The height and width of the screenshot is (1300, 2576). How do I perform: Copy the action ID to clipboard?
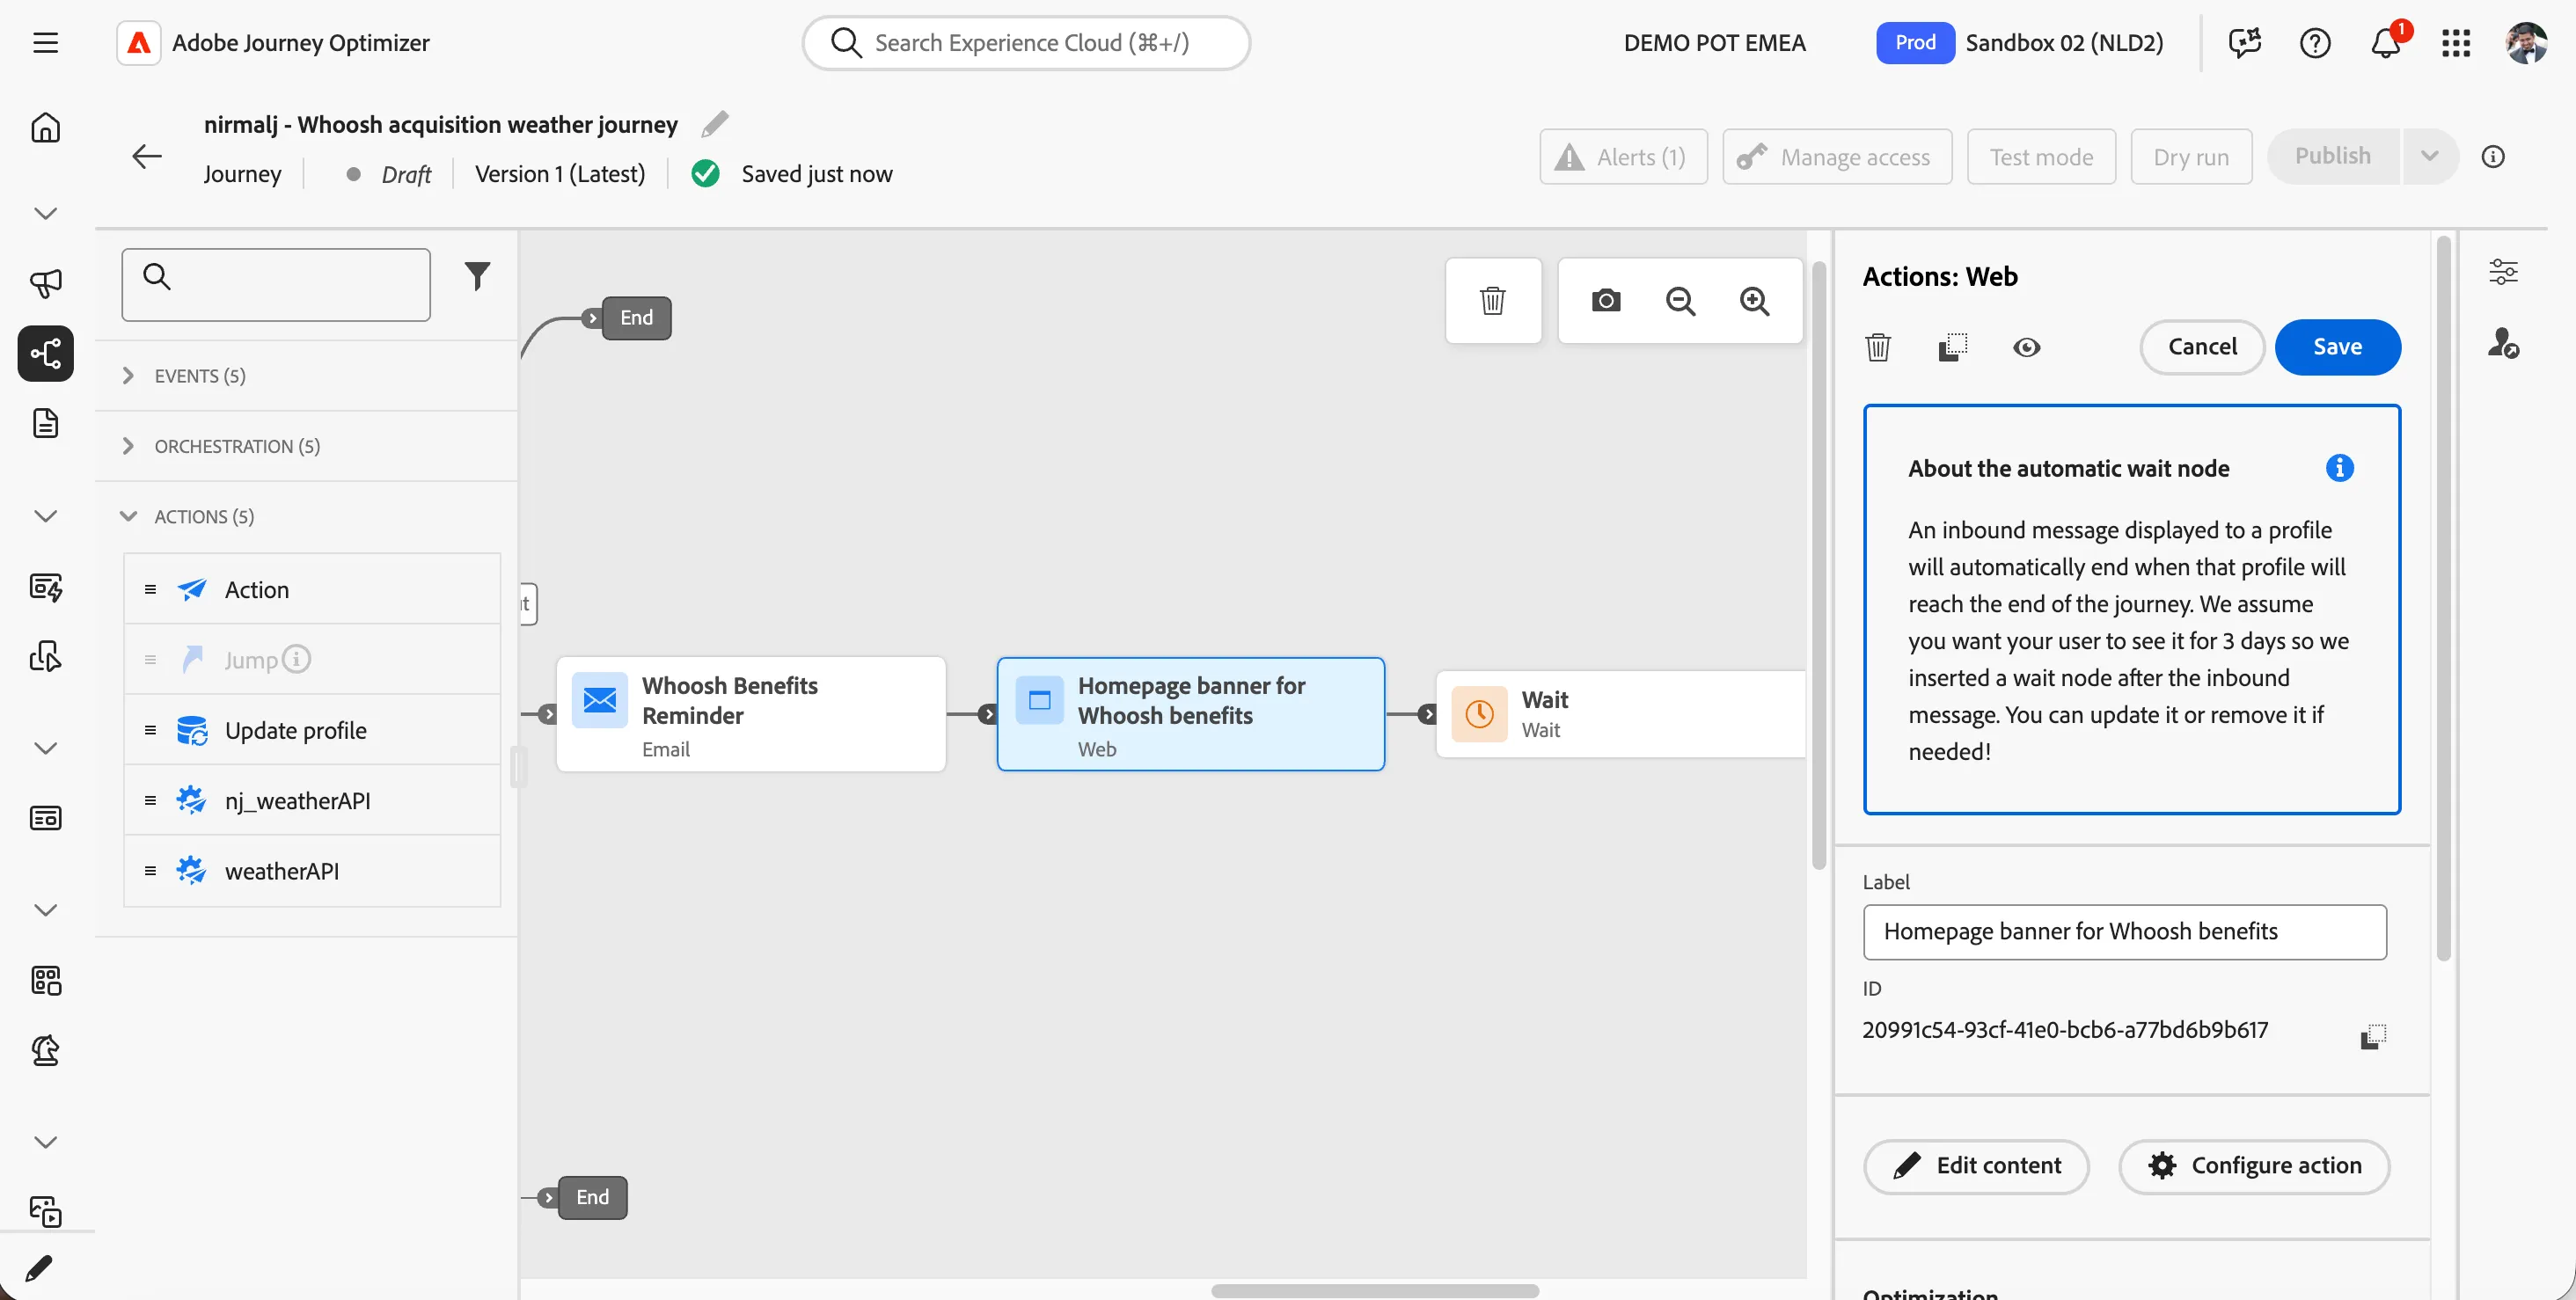click(2373, 1036)
